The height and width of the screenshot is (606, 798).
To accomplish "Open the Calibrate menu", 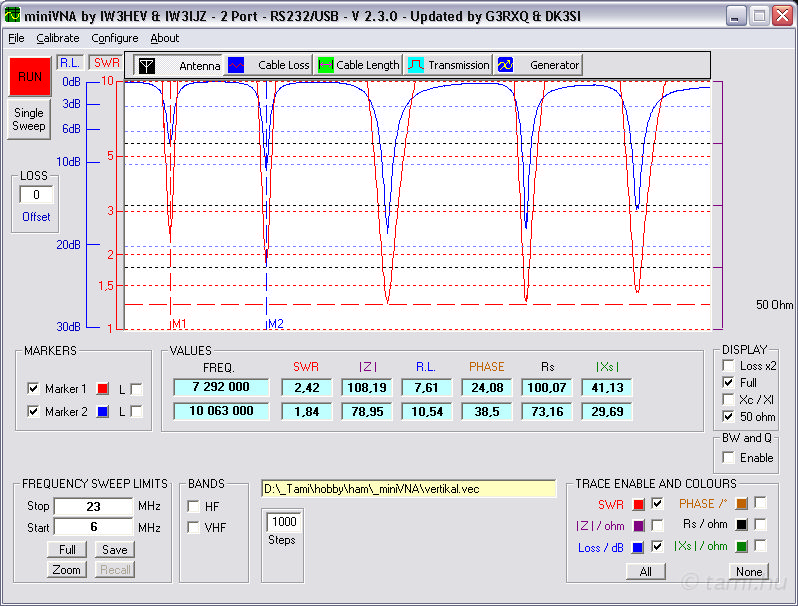I will pos(57,38).
